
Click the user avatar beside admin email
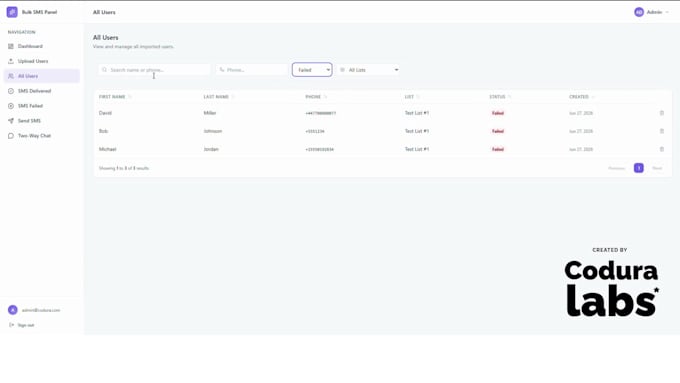pyautogui.click(x=13, y=310)
